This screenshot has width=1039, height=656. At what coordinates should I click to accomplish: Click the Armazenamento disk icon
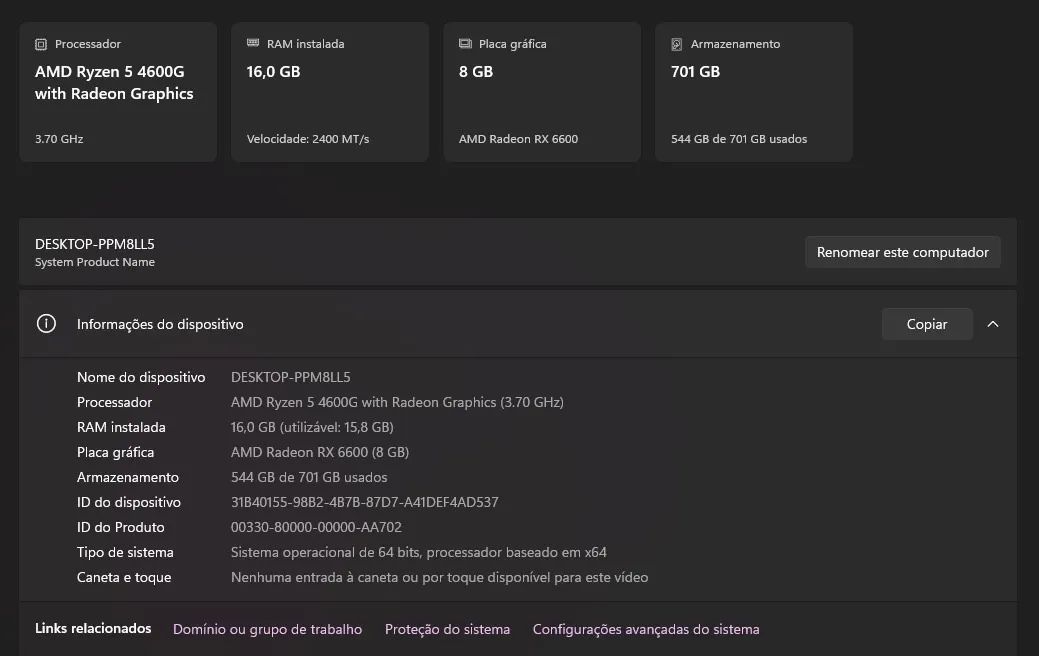[x=677, y=44]
